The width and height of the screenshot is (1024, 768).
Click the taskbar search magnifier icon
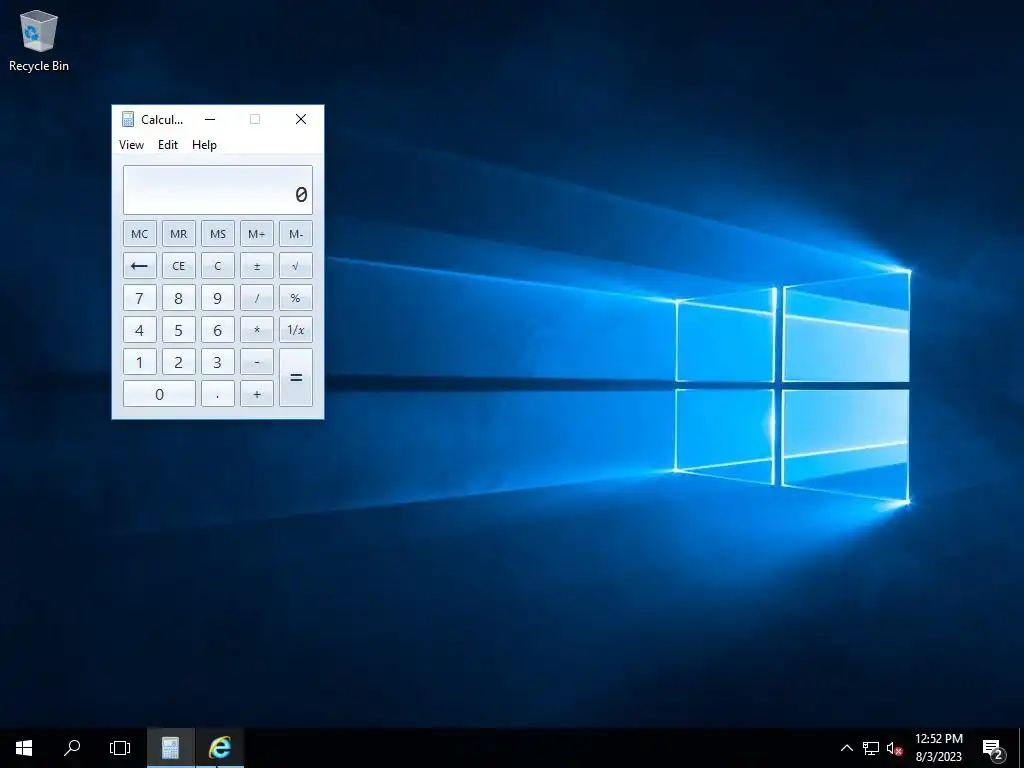(72, 748)
